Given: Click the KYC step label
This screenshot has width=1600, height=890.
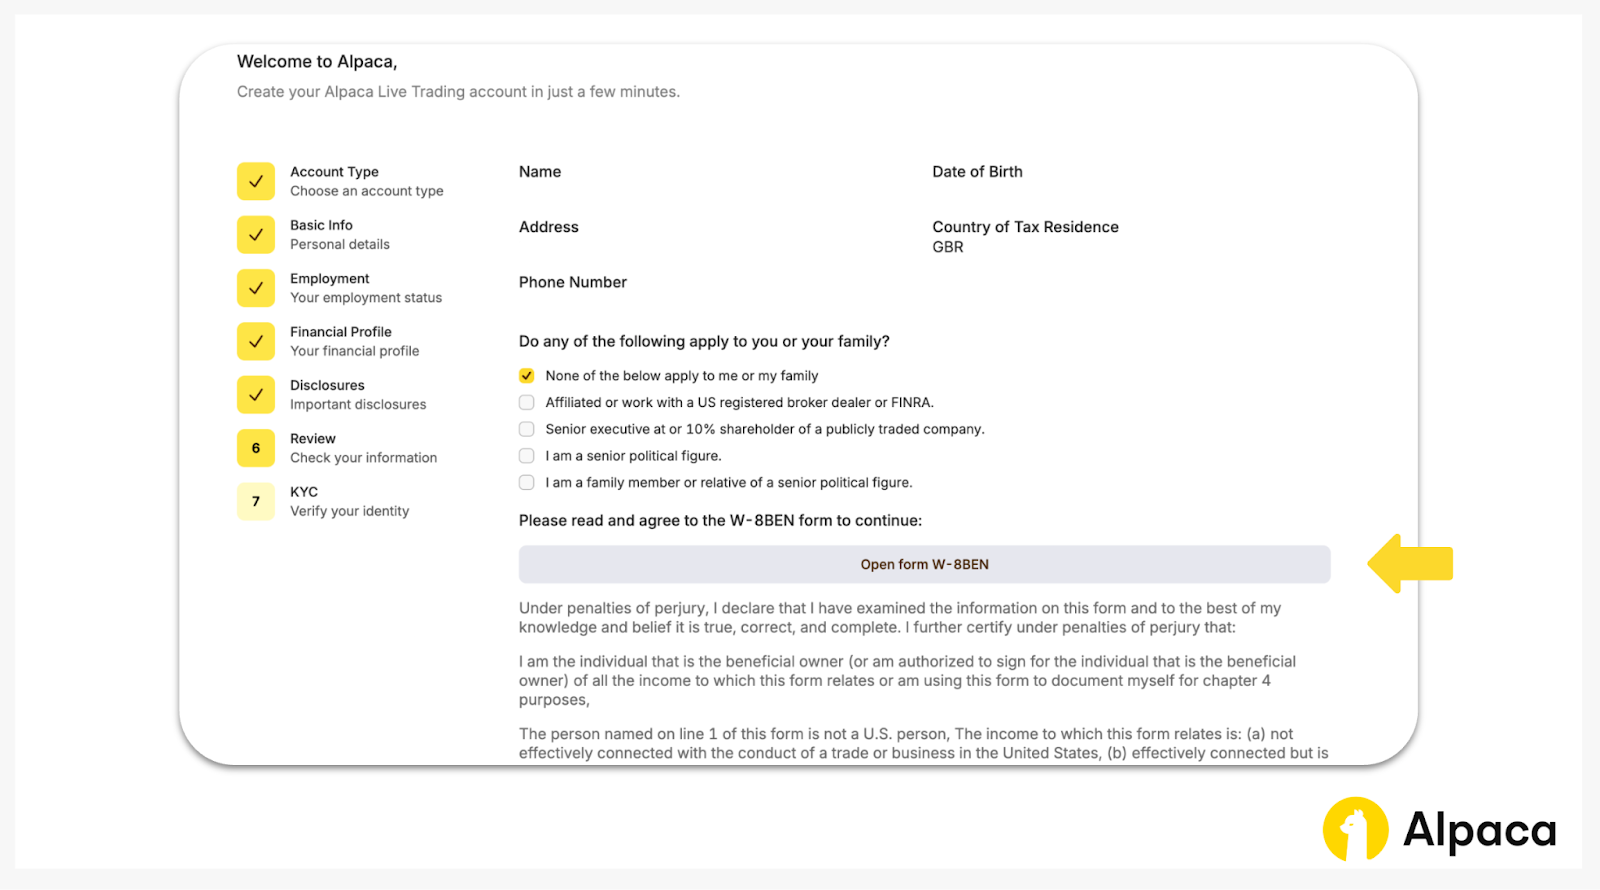Looking at the screenshot, I should tap(304, 492).
